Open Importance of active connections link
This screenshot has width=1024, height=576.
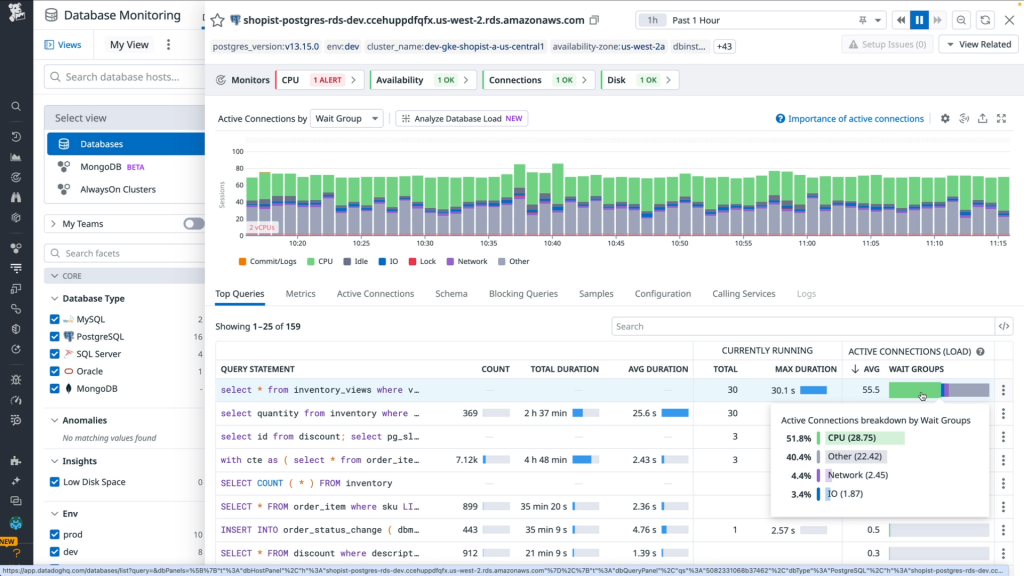click(855, 118)
